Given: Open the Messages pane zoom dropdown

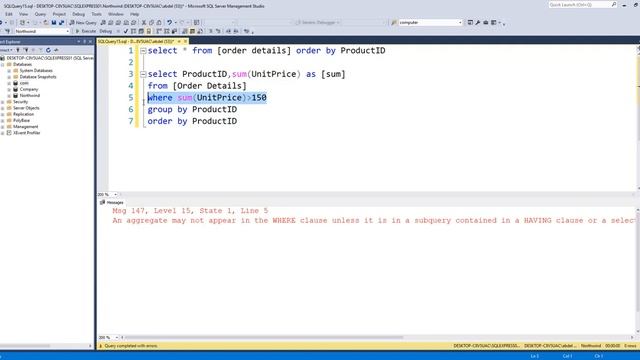Looking at the screenshot, I should point(116,338).
